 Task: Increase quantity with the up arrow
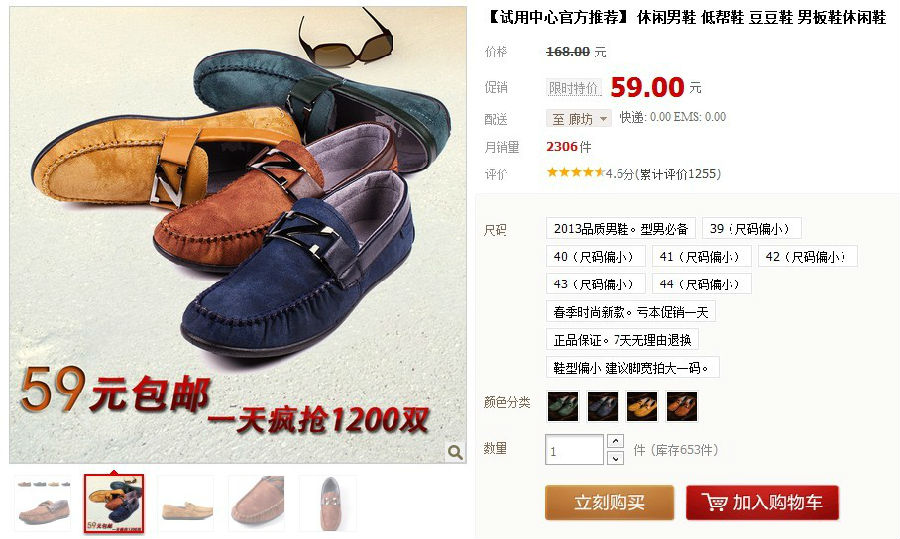(615, 441)
